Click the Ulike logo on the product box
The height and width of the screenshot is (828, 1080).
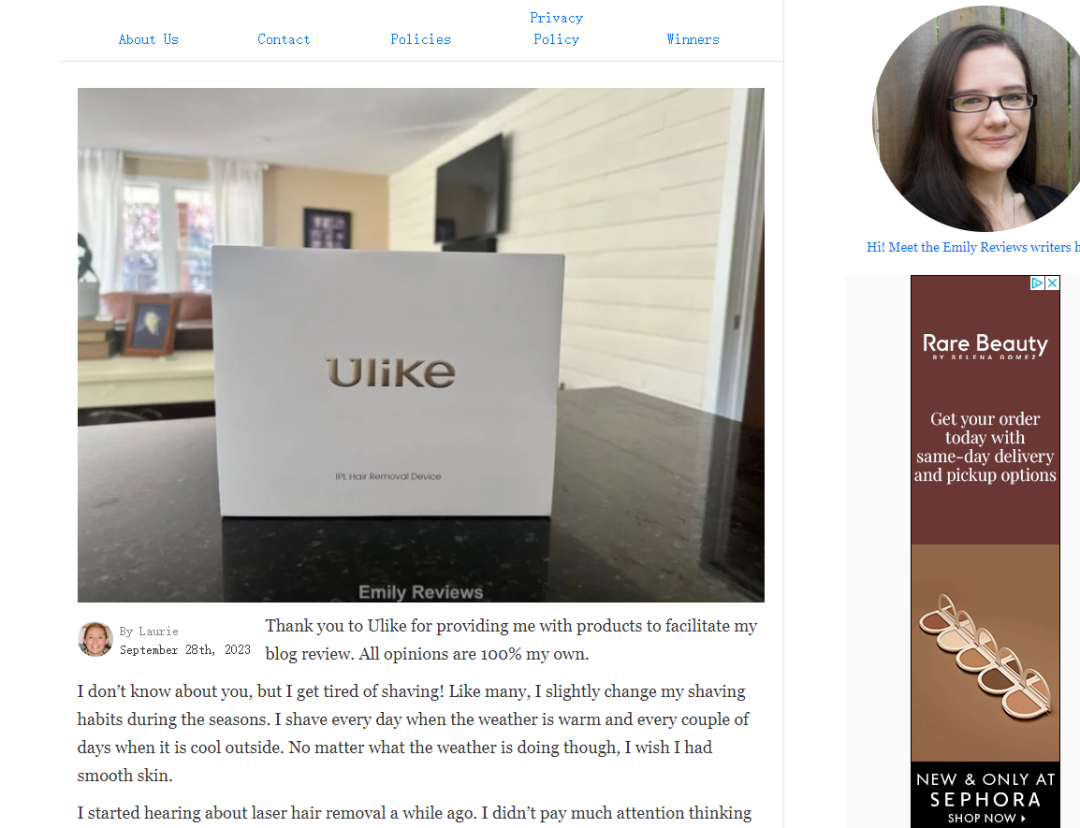[x=391, y=373]
